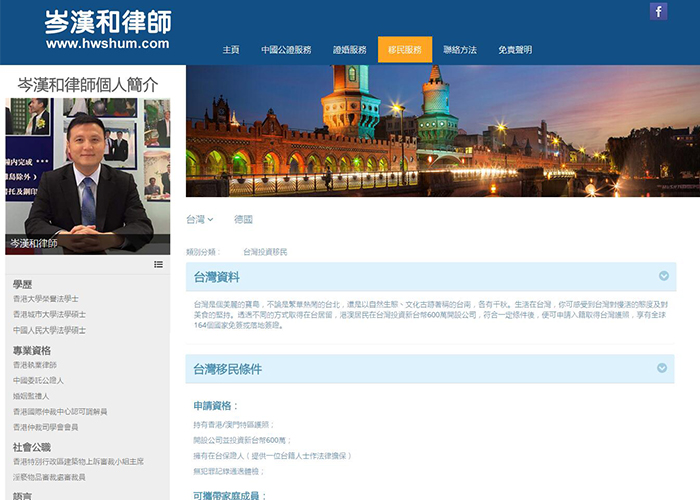Click the 岑漢和律師個人簡介 sidebar heading
The height and width of the screenshot is (500, 700).
pos(83,85)
